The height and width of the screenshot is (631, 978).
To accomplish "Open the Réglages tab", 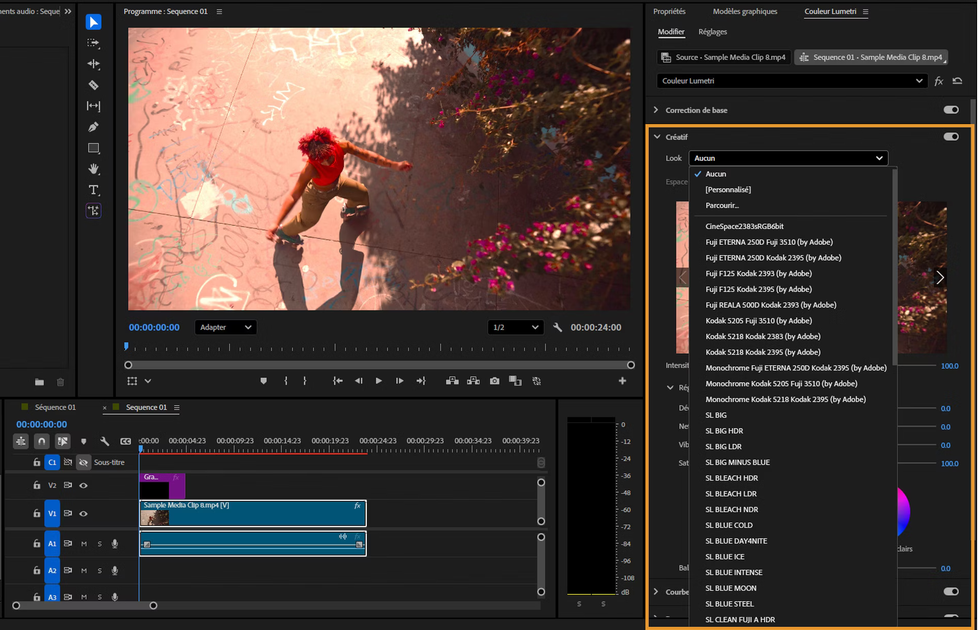I will pyautogui.click(x=712, y=32).
